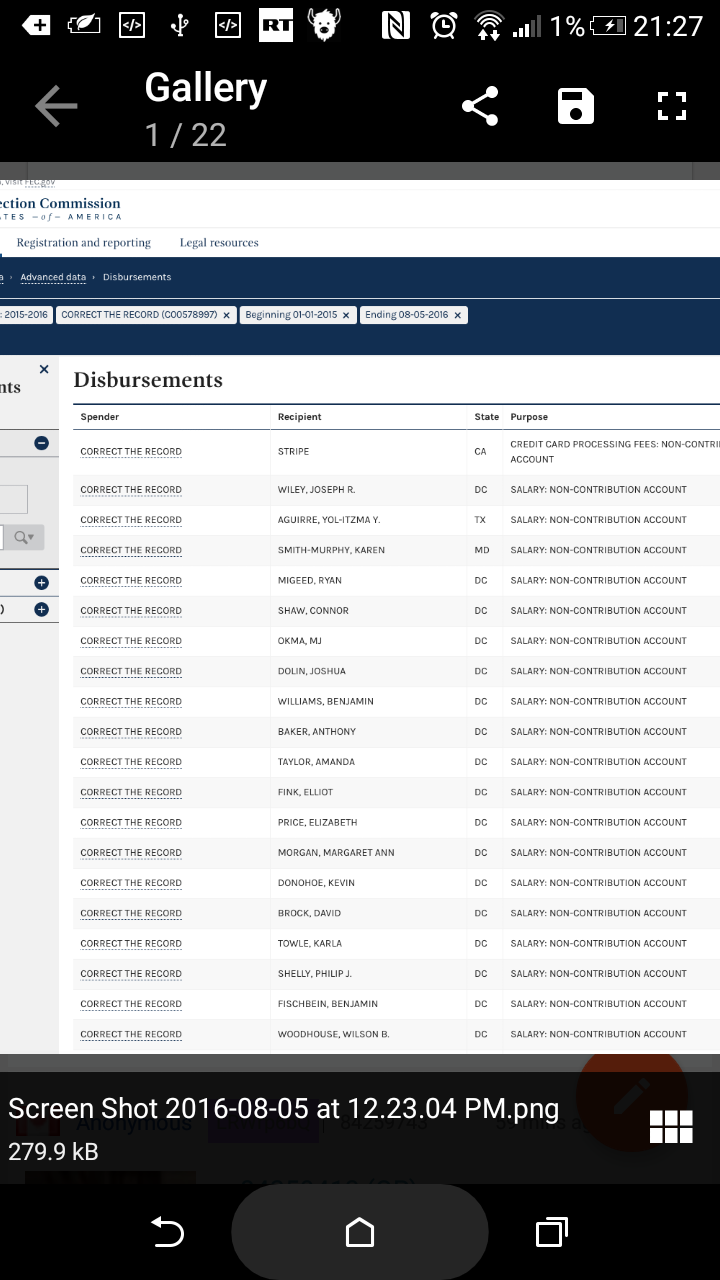Image resolution: width=720 pixels, height=1280 pixels.
Task: Open Legal resources menu
Action: pyautogui.click(x=219, y=243)
